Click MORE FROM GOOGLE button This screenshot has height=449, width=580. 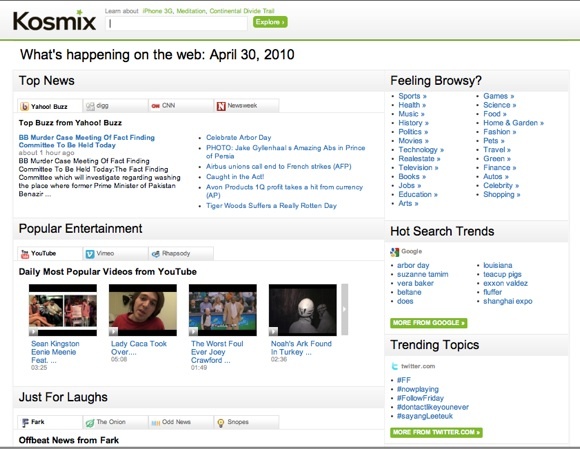click(428, 323)
